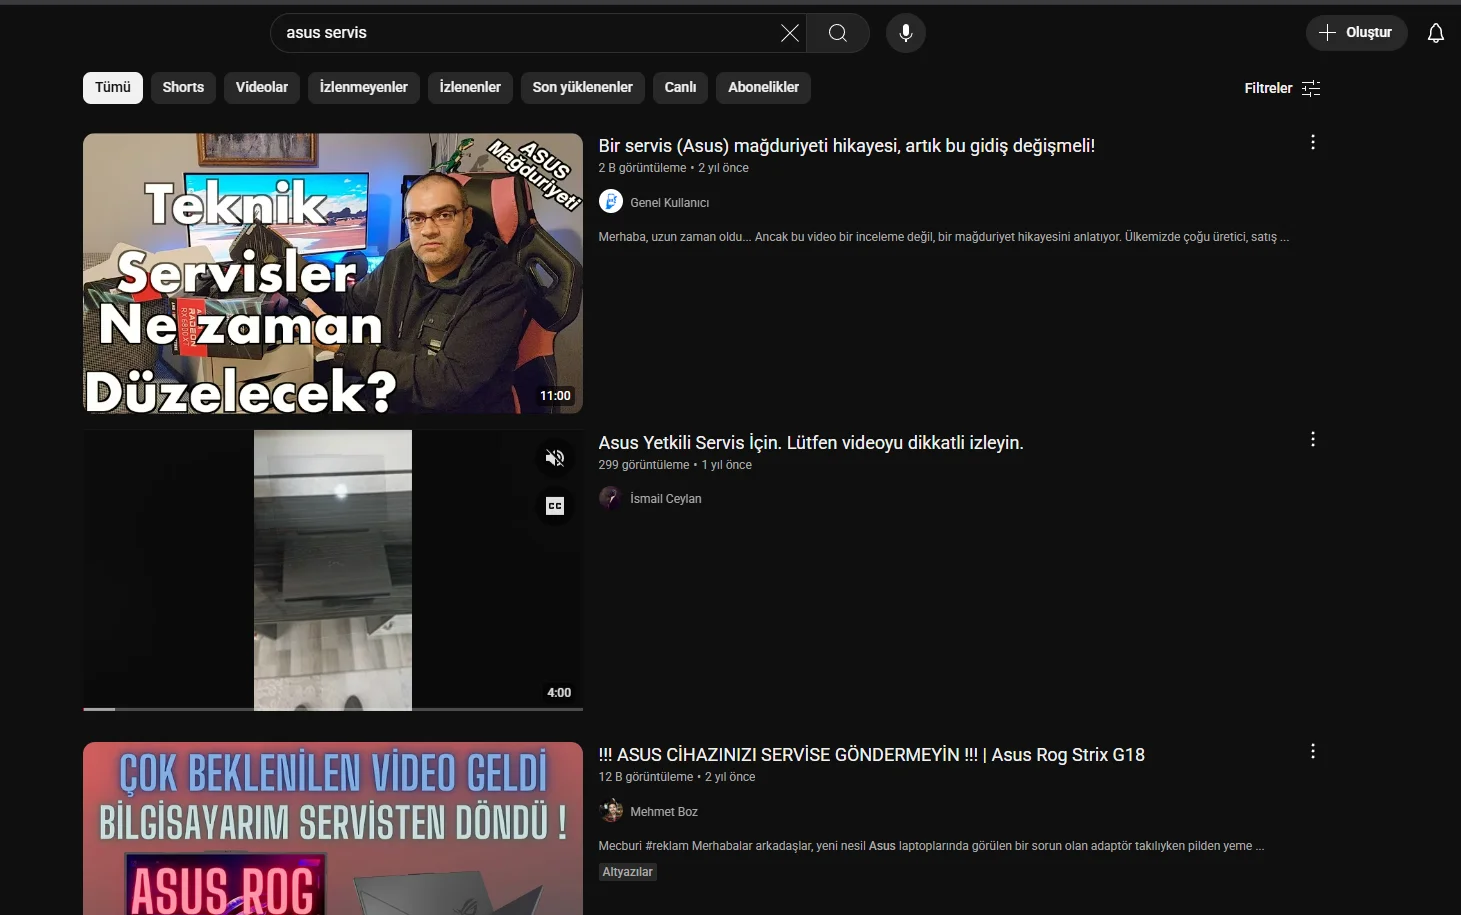Click the 4:00 duration badge

559,693
